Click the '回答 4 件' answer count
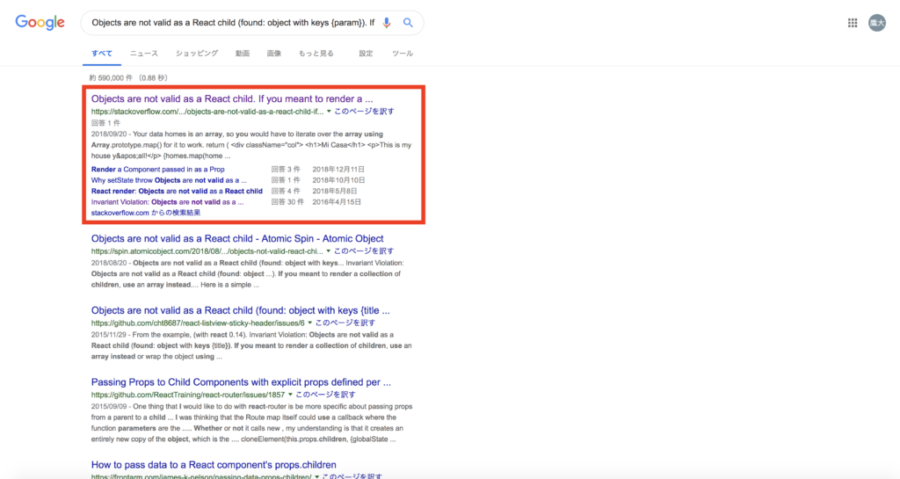This screenshot has height=479, width=900. 286,191
